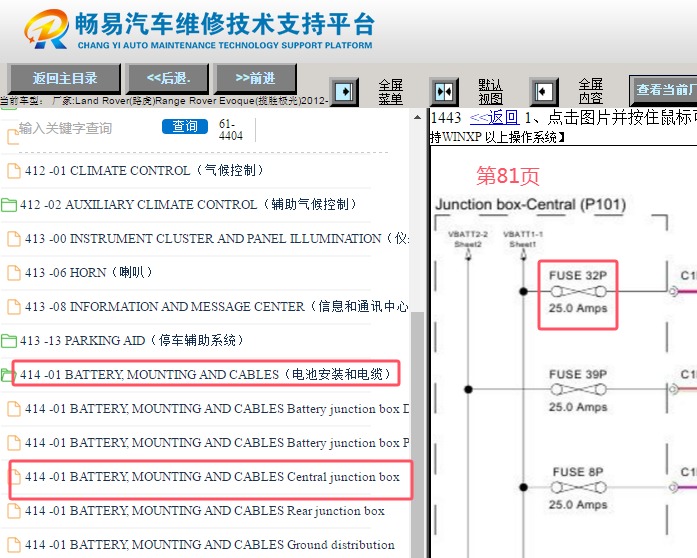This screenshot has width=697, height=558.
Task: Click the left panel vertical scrollbar thumb
Action: pyautogui.click(x=417, y=434)
